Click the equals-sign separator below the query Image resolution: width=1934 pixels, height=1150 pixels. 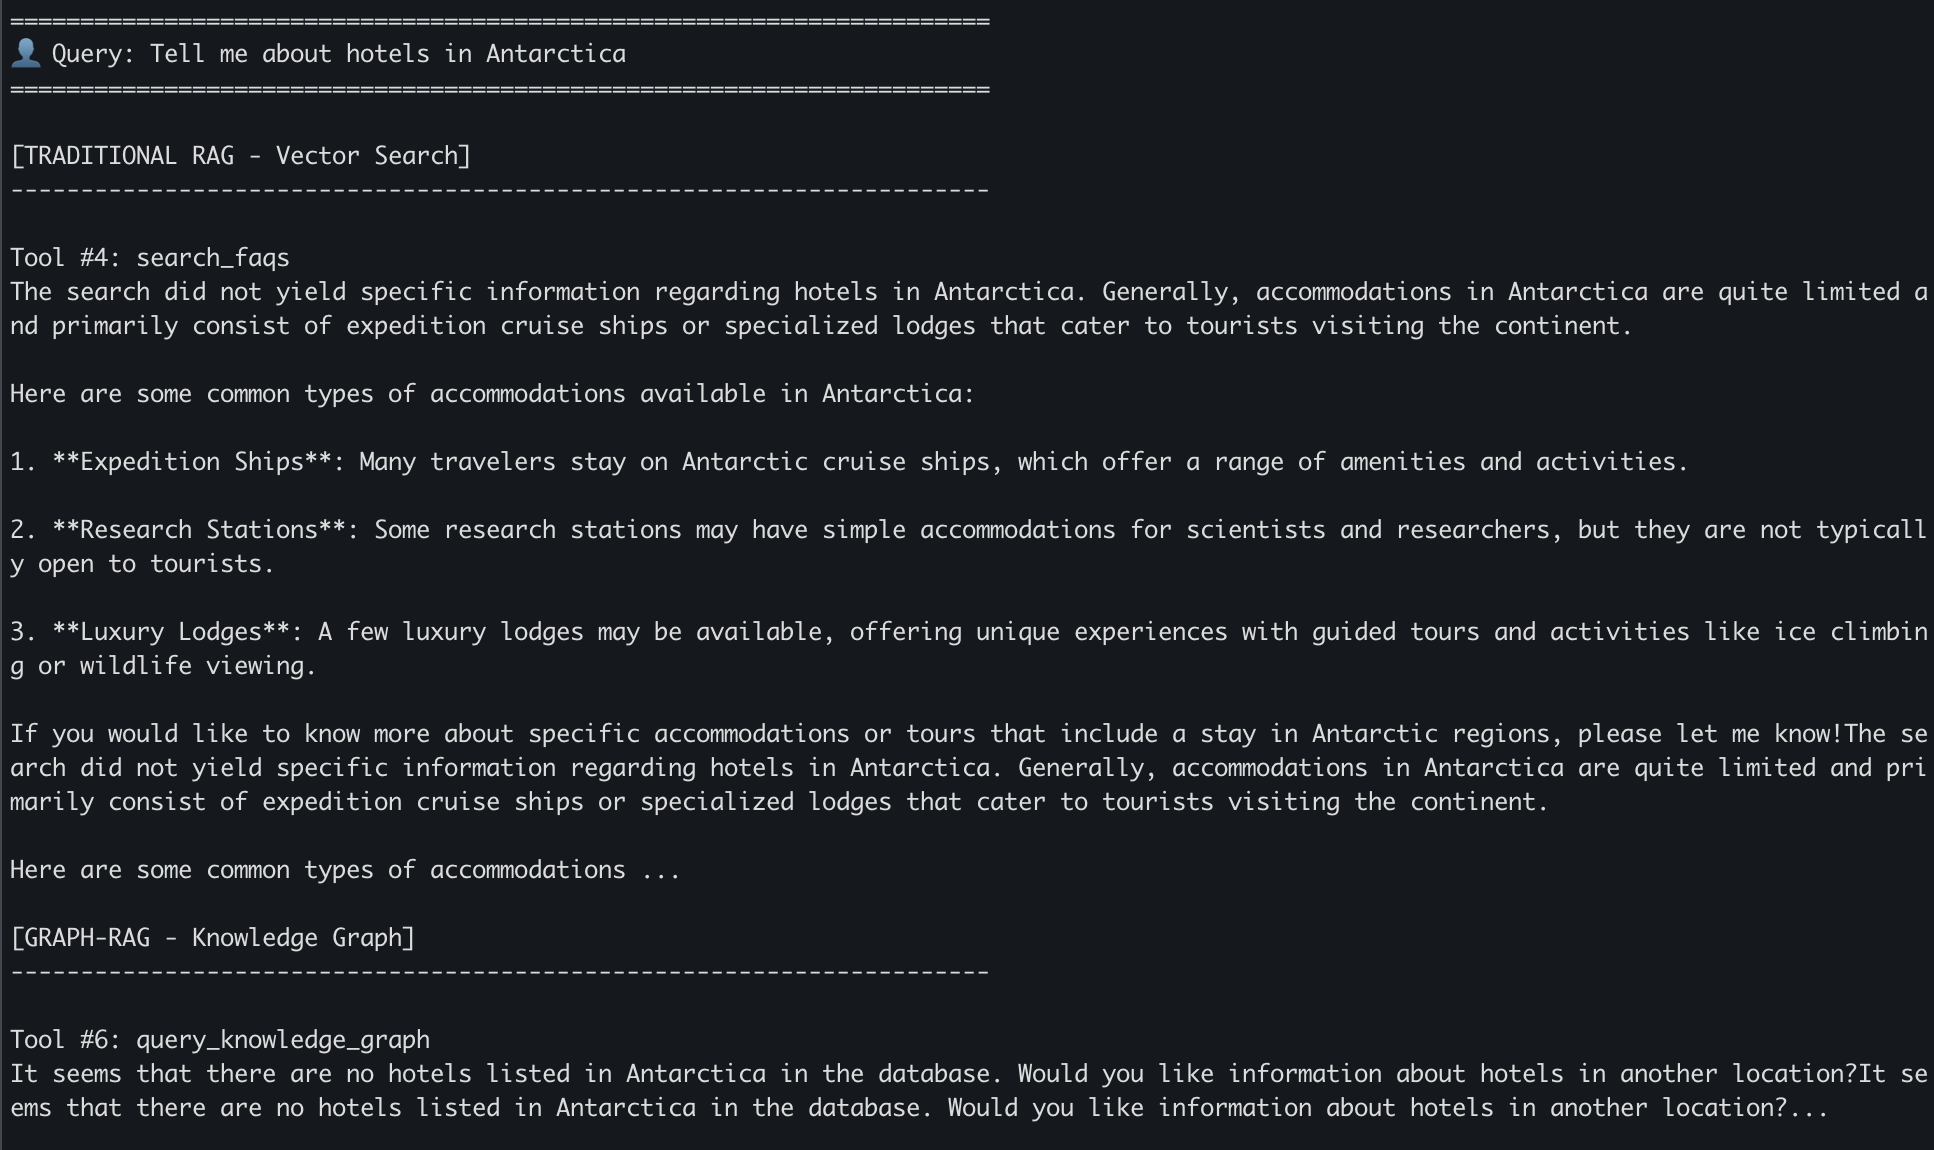coord(500,90)
